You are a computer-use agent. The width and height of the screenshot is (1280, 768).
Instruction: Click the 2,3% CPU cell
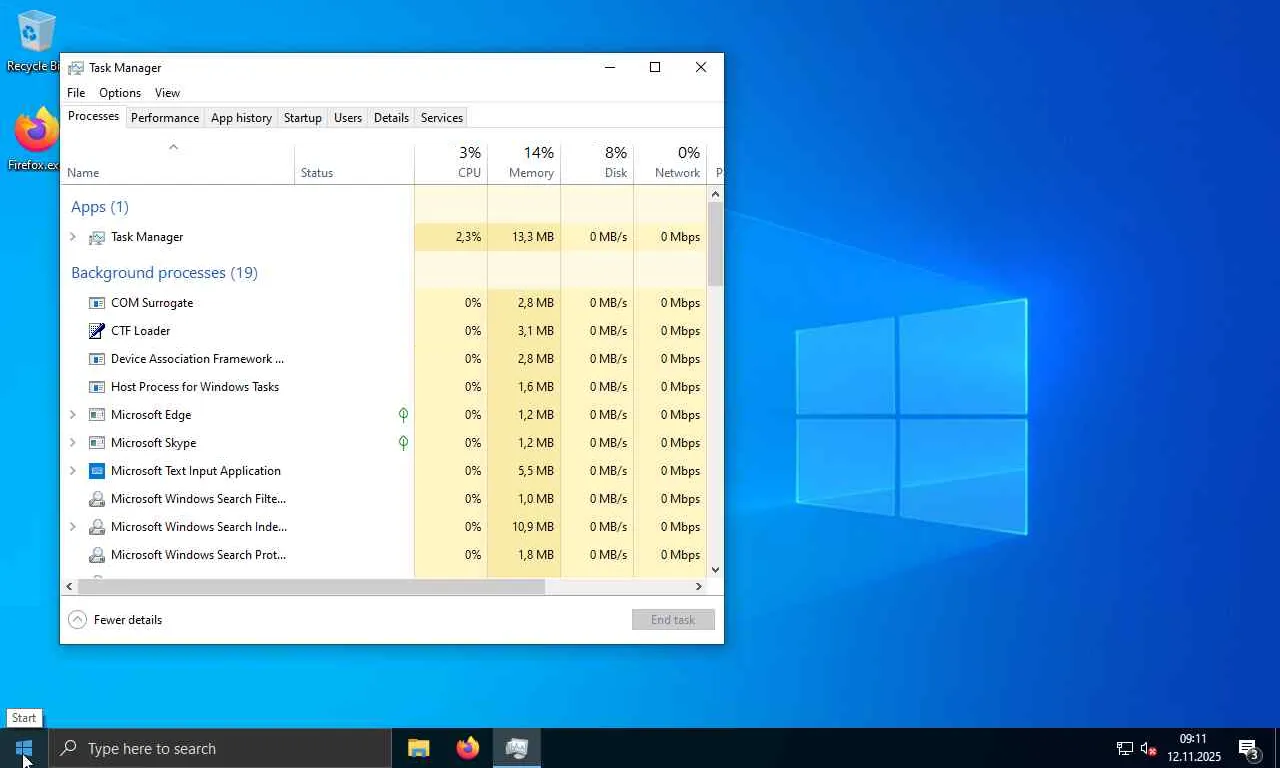point(451,237)
